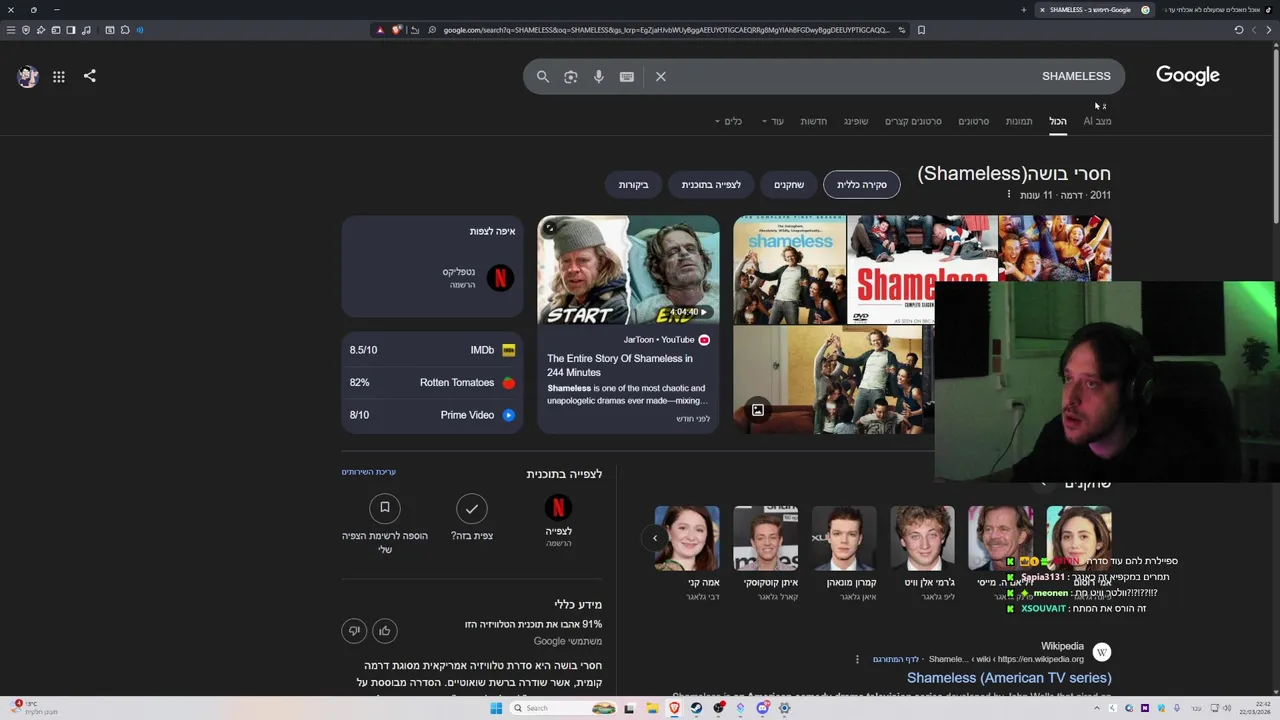Expand the כלים tools dropdown
The width and height of the screenshot is (1280, 720).
728,121
